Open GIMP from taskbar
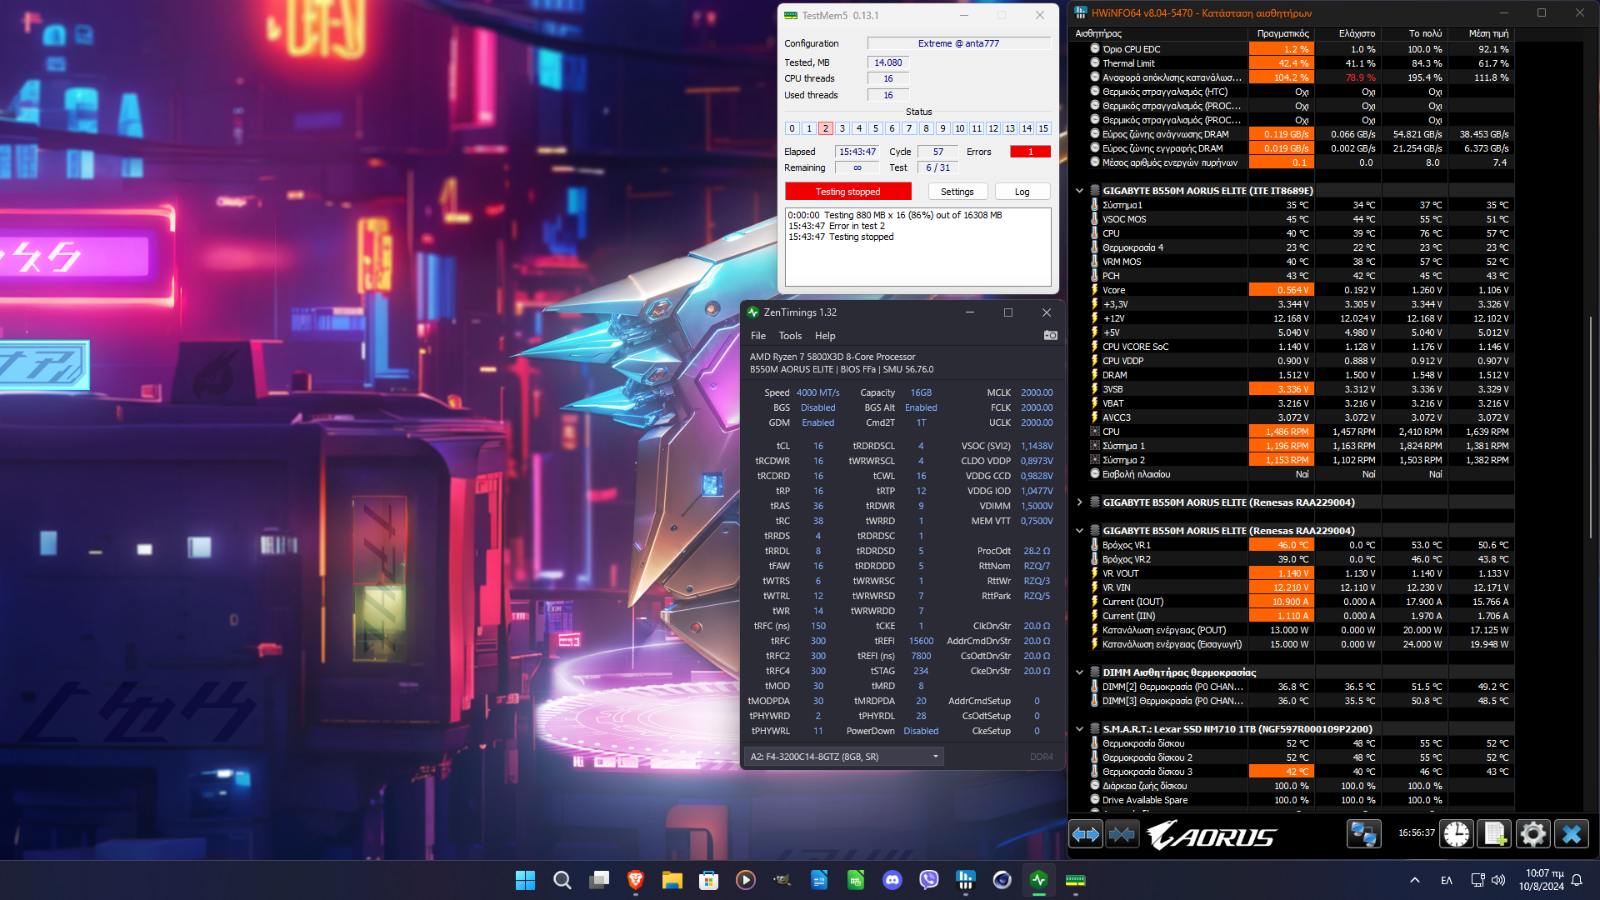1600x900 pixels. pos(782,880)
